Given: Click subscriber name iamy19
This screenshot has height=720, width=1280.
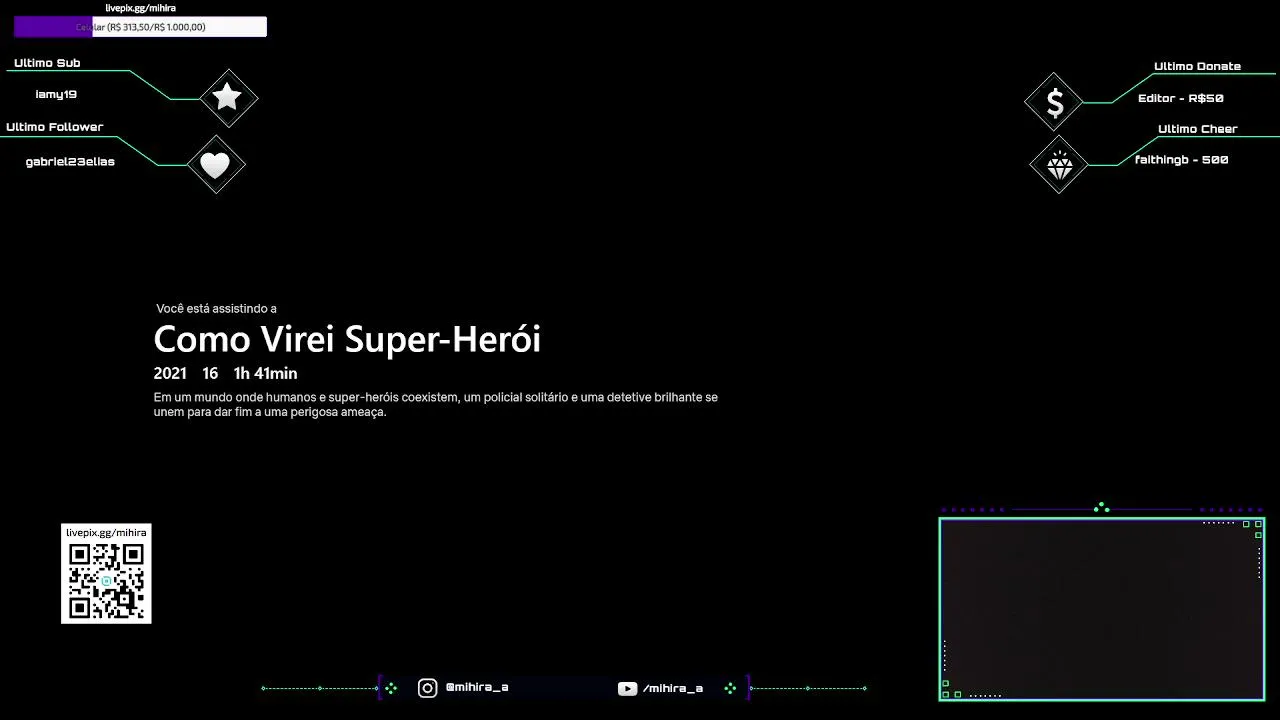Looking at the screenshot, I should pyautogui.click(x=56, y=94).
